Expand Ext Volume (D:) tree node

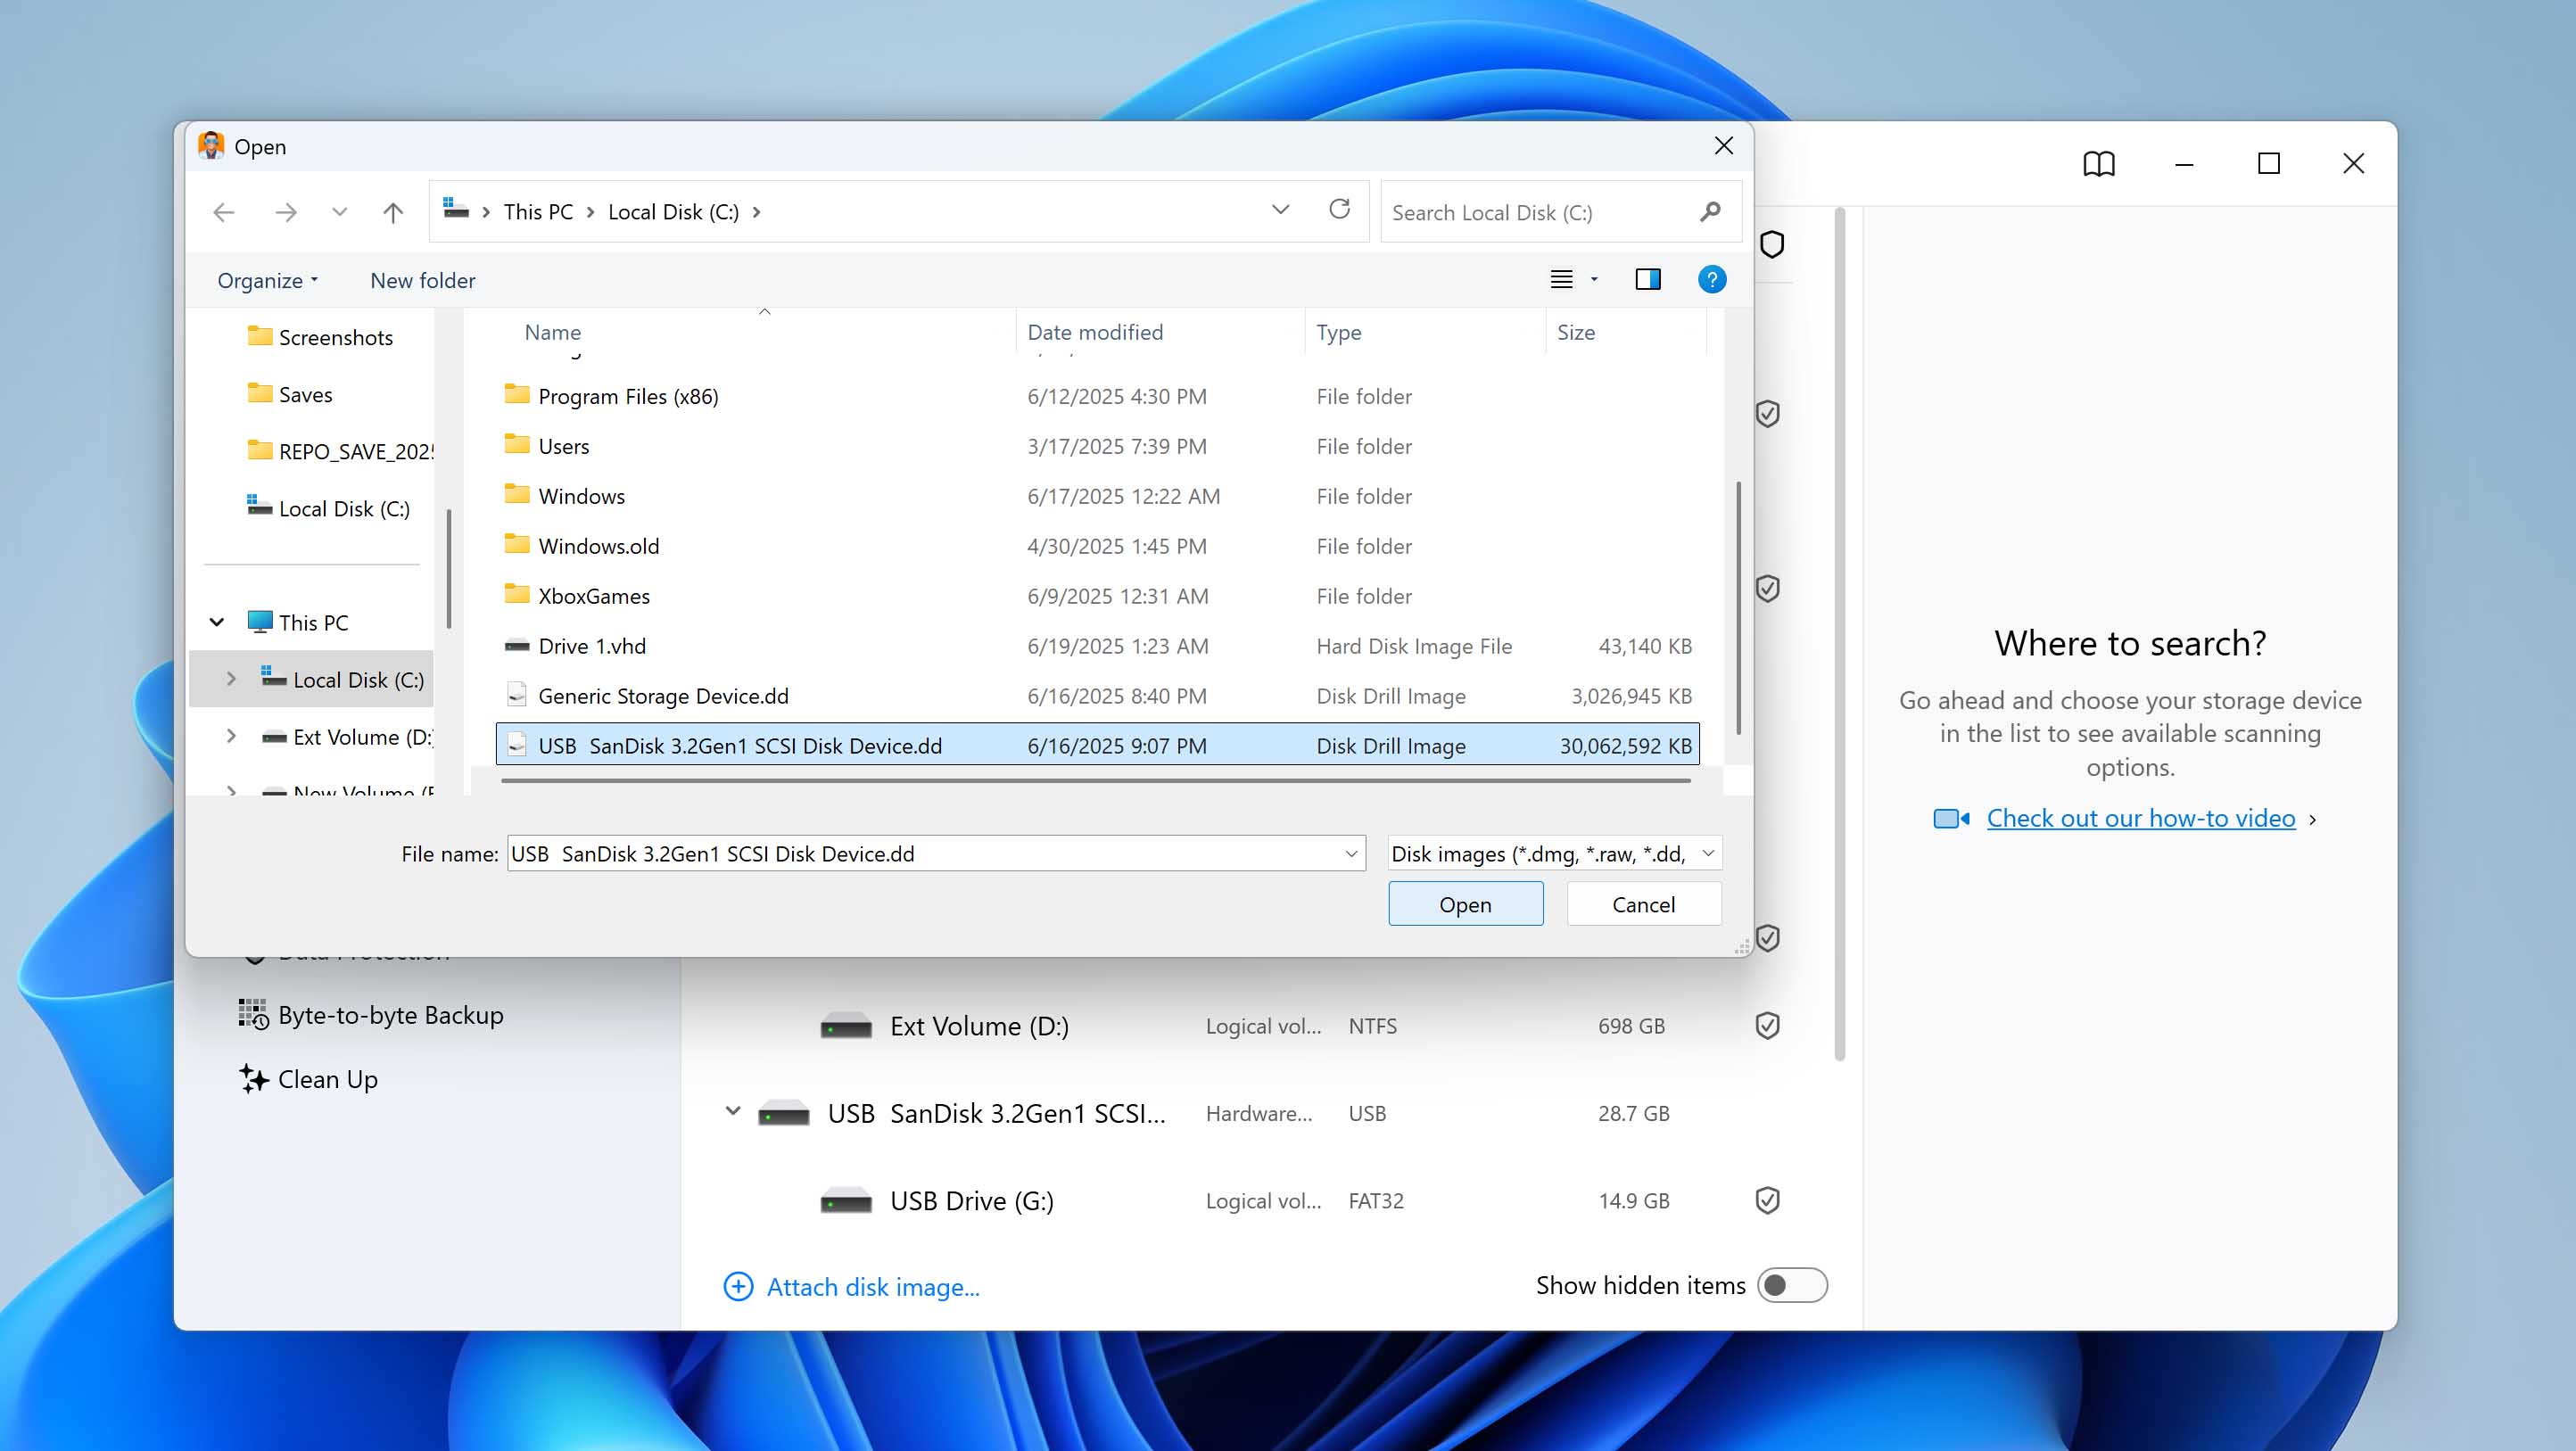click(231, 736)
